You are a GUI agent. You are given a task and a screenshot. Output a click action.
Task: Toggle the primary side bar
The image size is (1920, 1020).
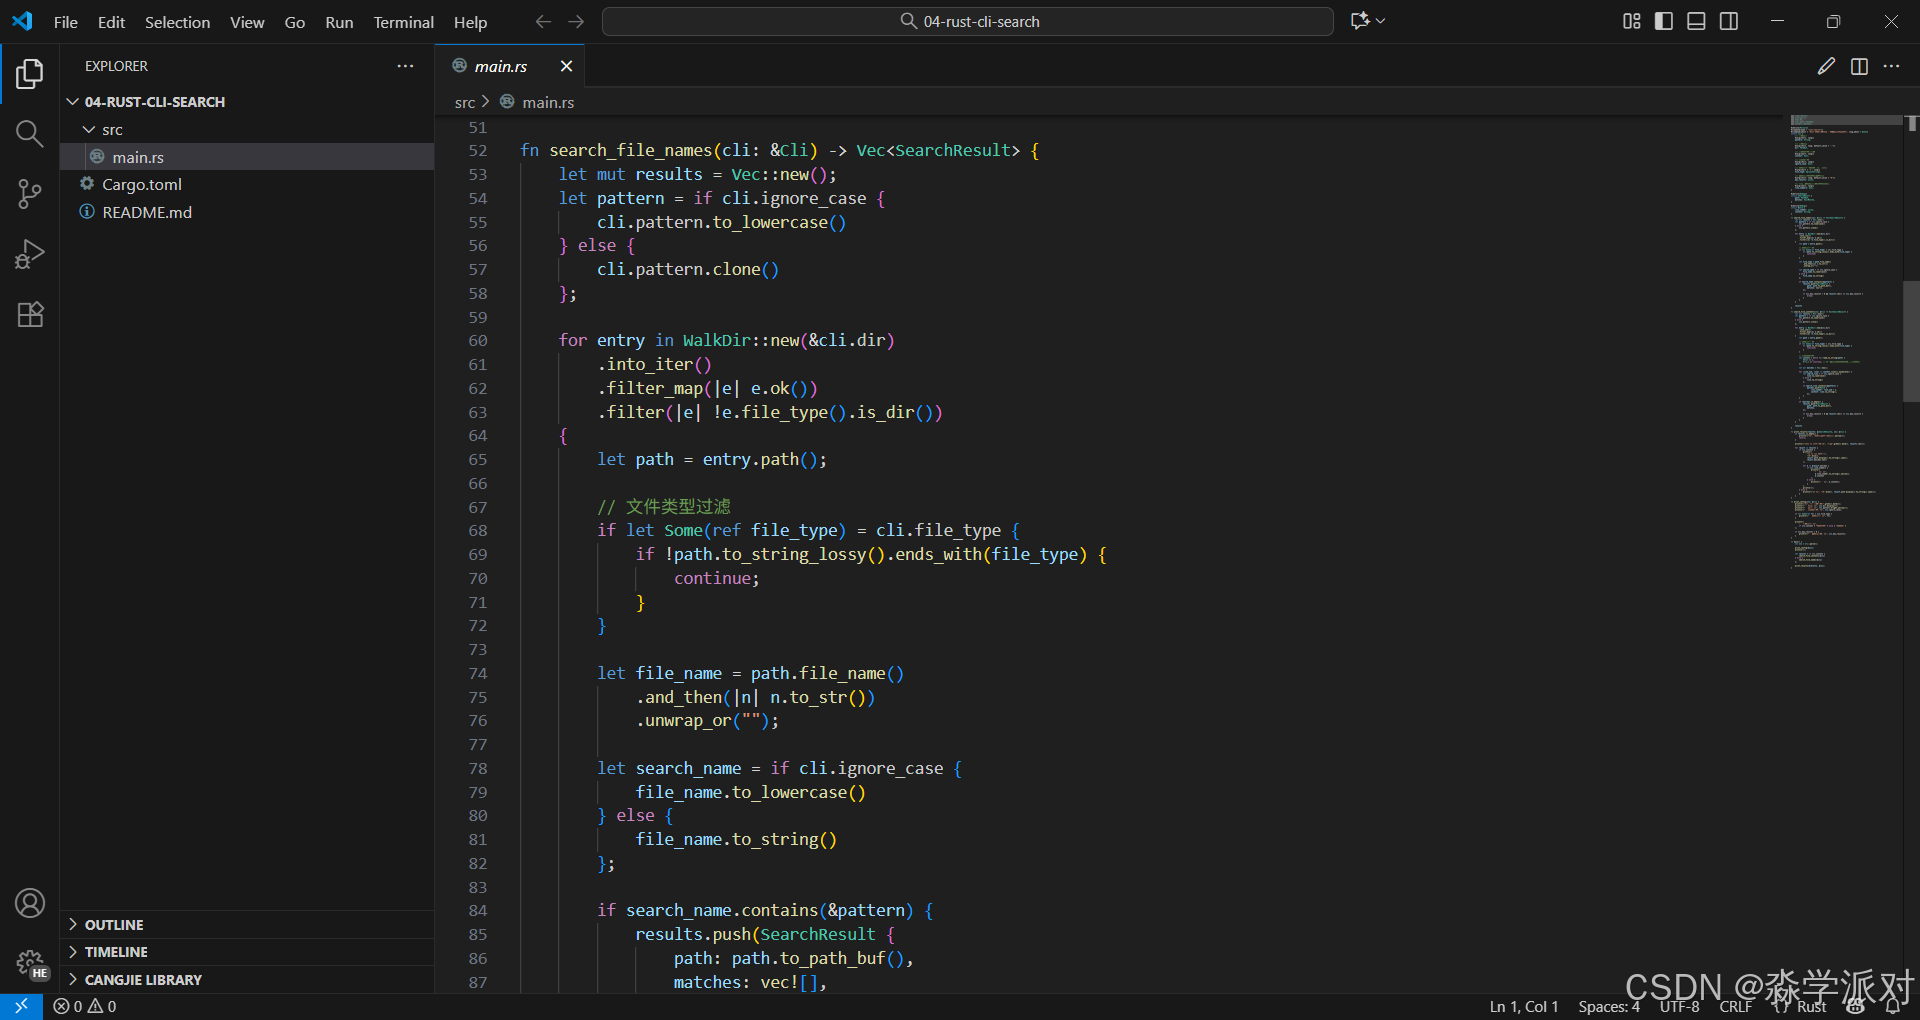[1664, 21]
